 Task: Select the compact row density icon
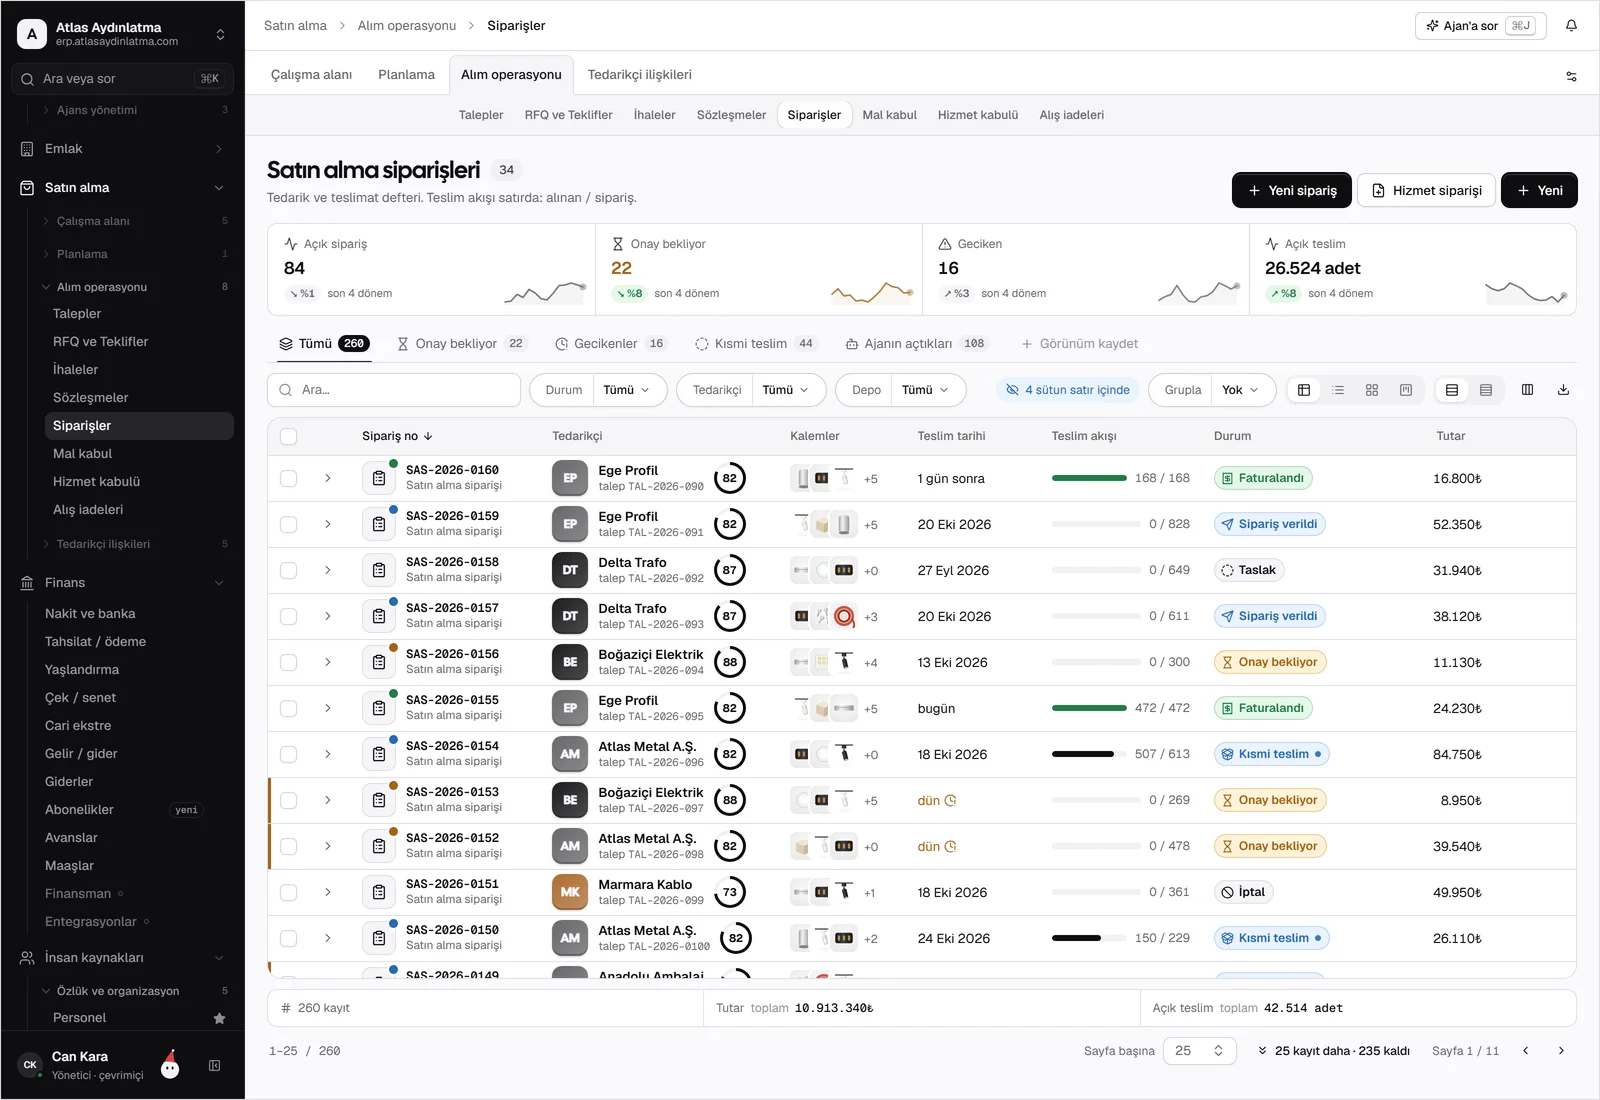pos(1486,390)
